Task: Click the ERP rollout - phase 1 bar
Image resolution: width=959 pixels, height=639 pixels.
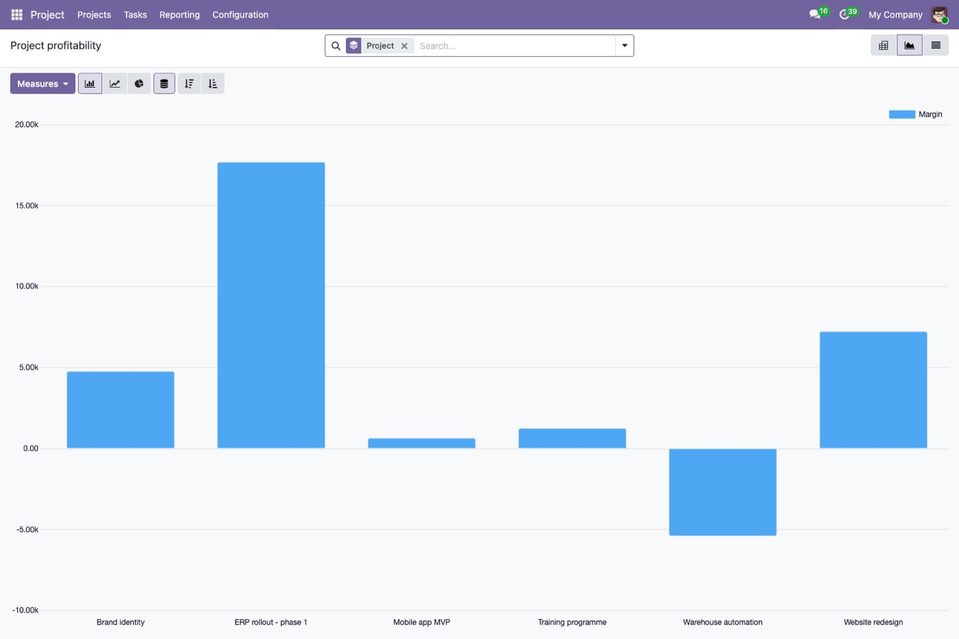Action: 271,305
